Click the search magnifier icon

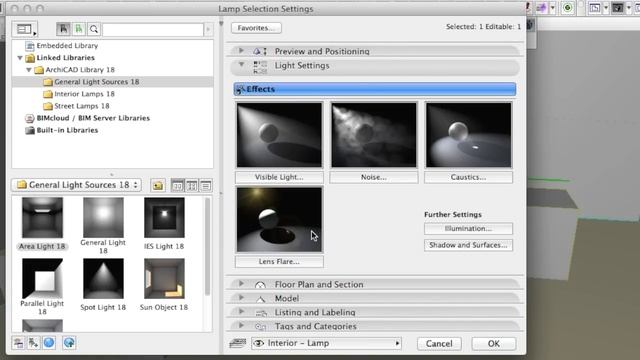point(93,29)
